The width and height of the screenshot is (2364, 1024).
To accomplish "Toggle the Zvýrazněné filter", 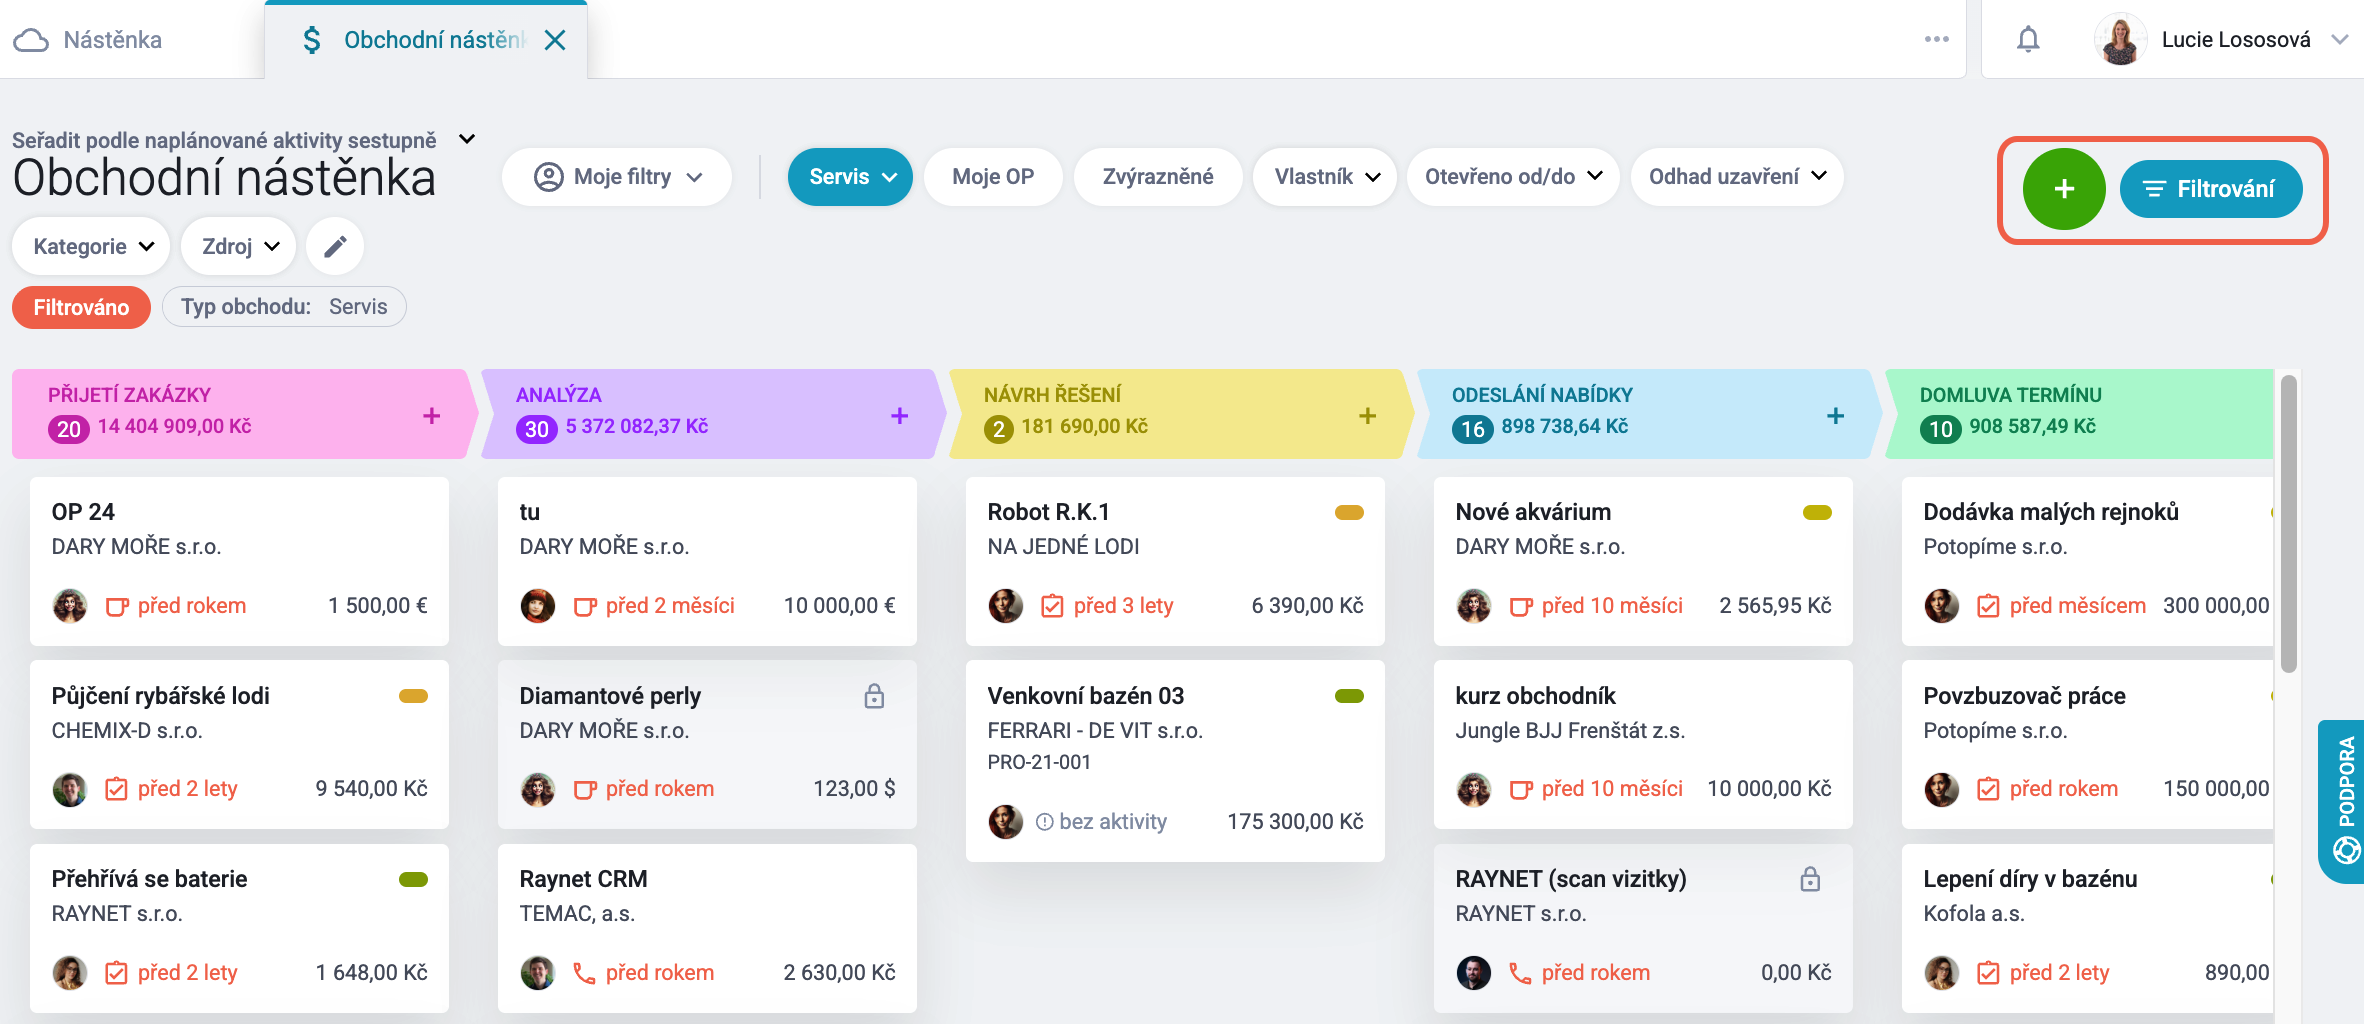I will click(x=1158, y=177).
